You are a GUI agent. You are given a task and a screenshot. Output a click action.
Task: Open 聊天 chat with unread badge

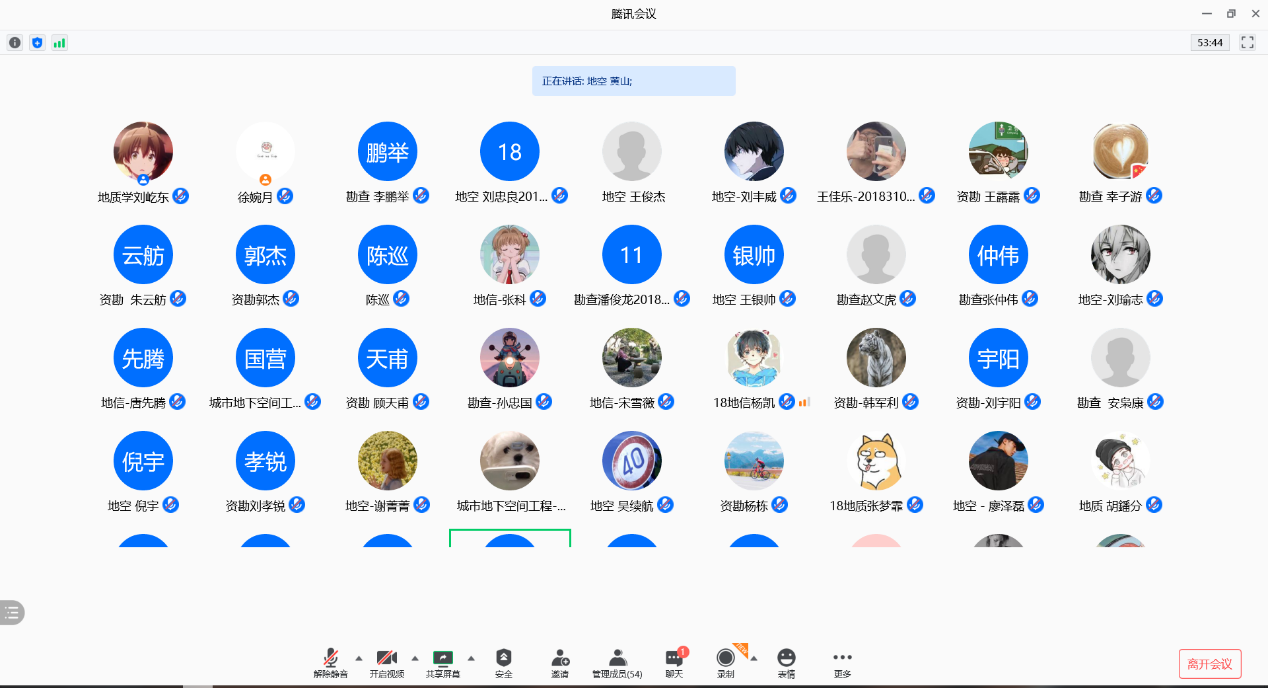(x=674, y=662)
